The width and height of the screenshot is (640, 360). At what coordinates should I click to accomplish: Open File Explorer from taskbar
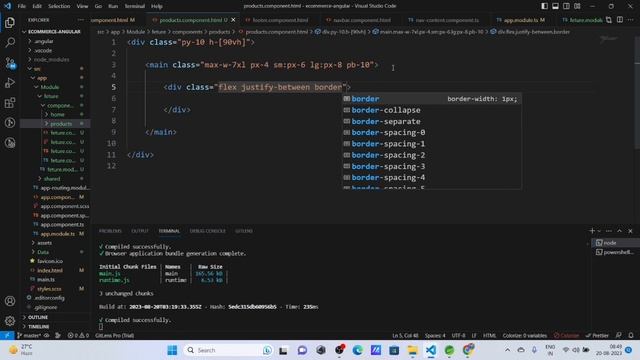coord(413,350)
